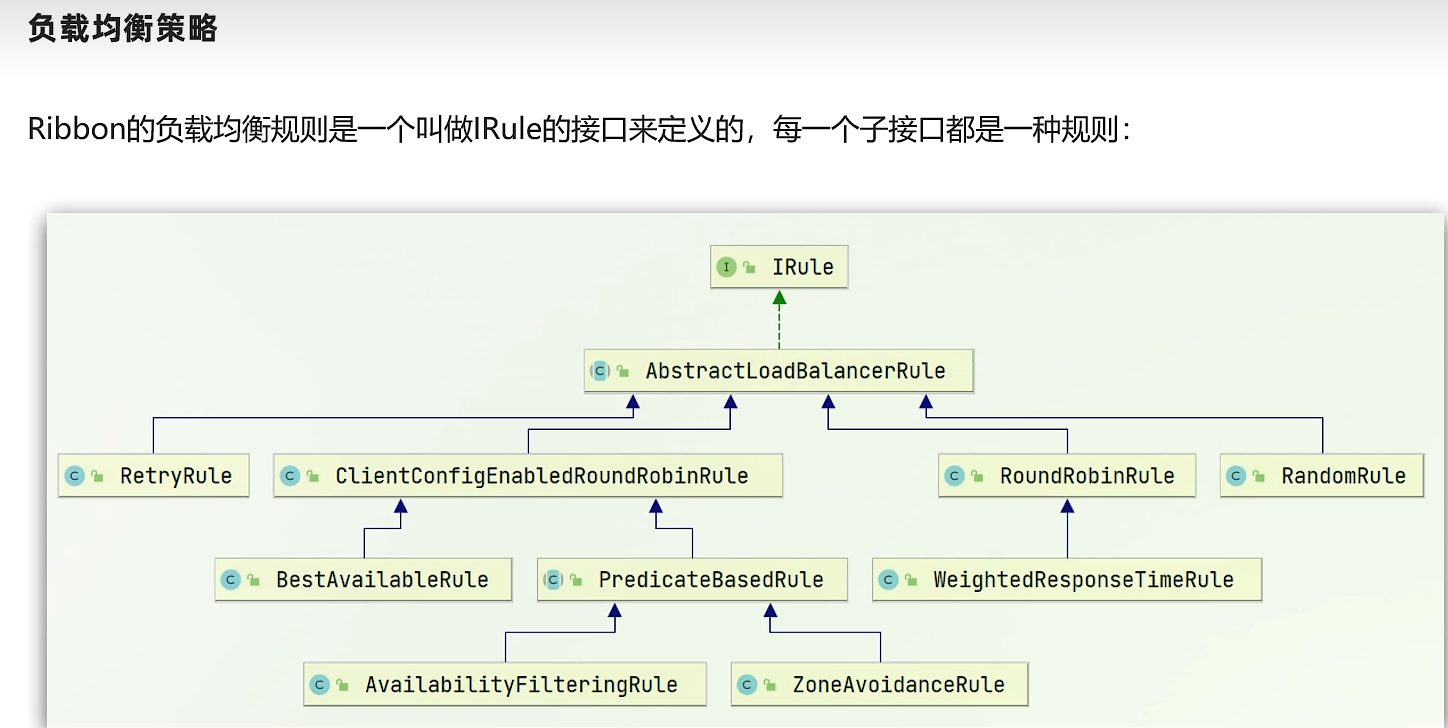Click the class icon of WeightedResponseTimeRule
Image resolution: width=1448 pixels, height=728 pixels.
888,579
